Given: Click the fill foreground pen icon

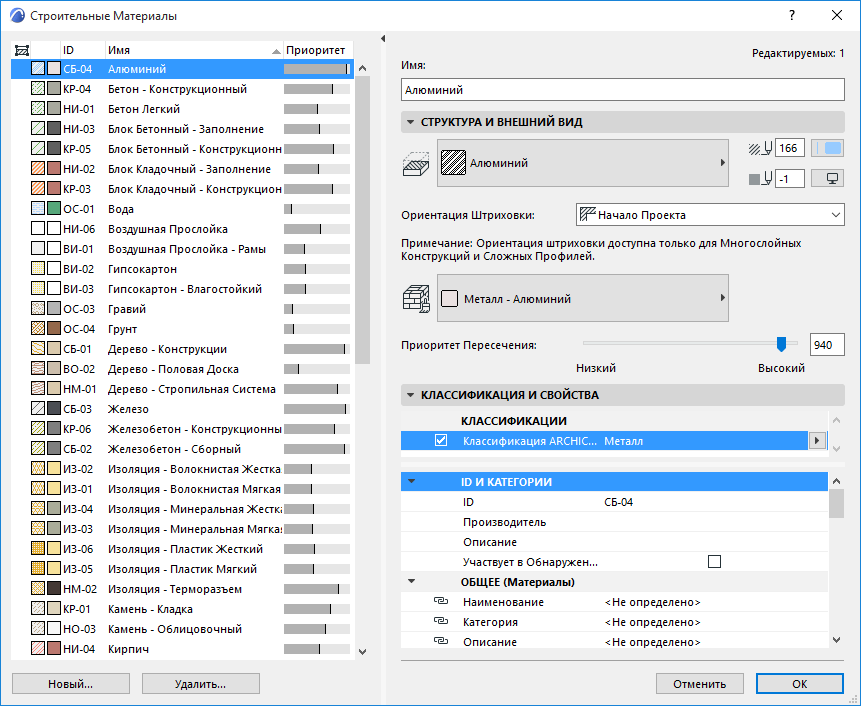Looking at the screenshot, I should 761,148.
